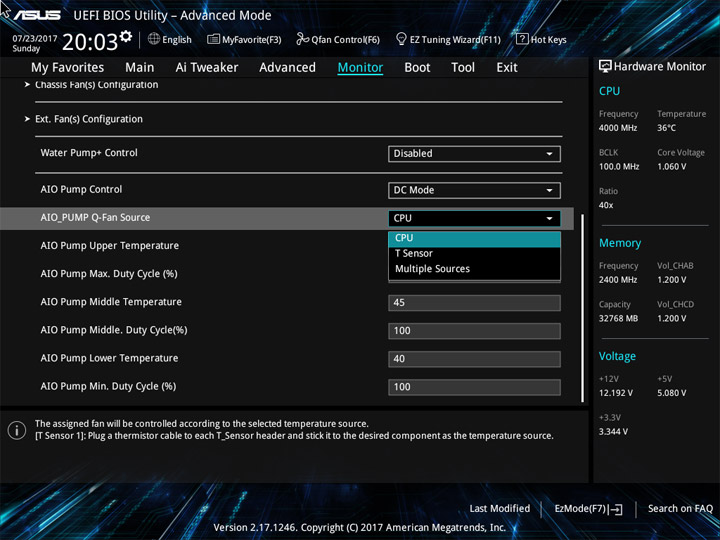Choose CPU option in source list
The height and width of the screenshot is (540, 720).
(x=474, y=238)
